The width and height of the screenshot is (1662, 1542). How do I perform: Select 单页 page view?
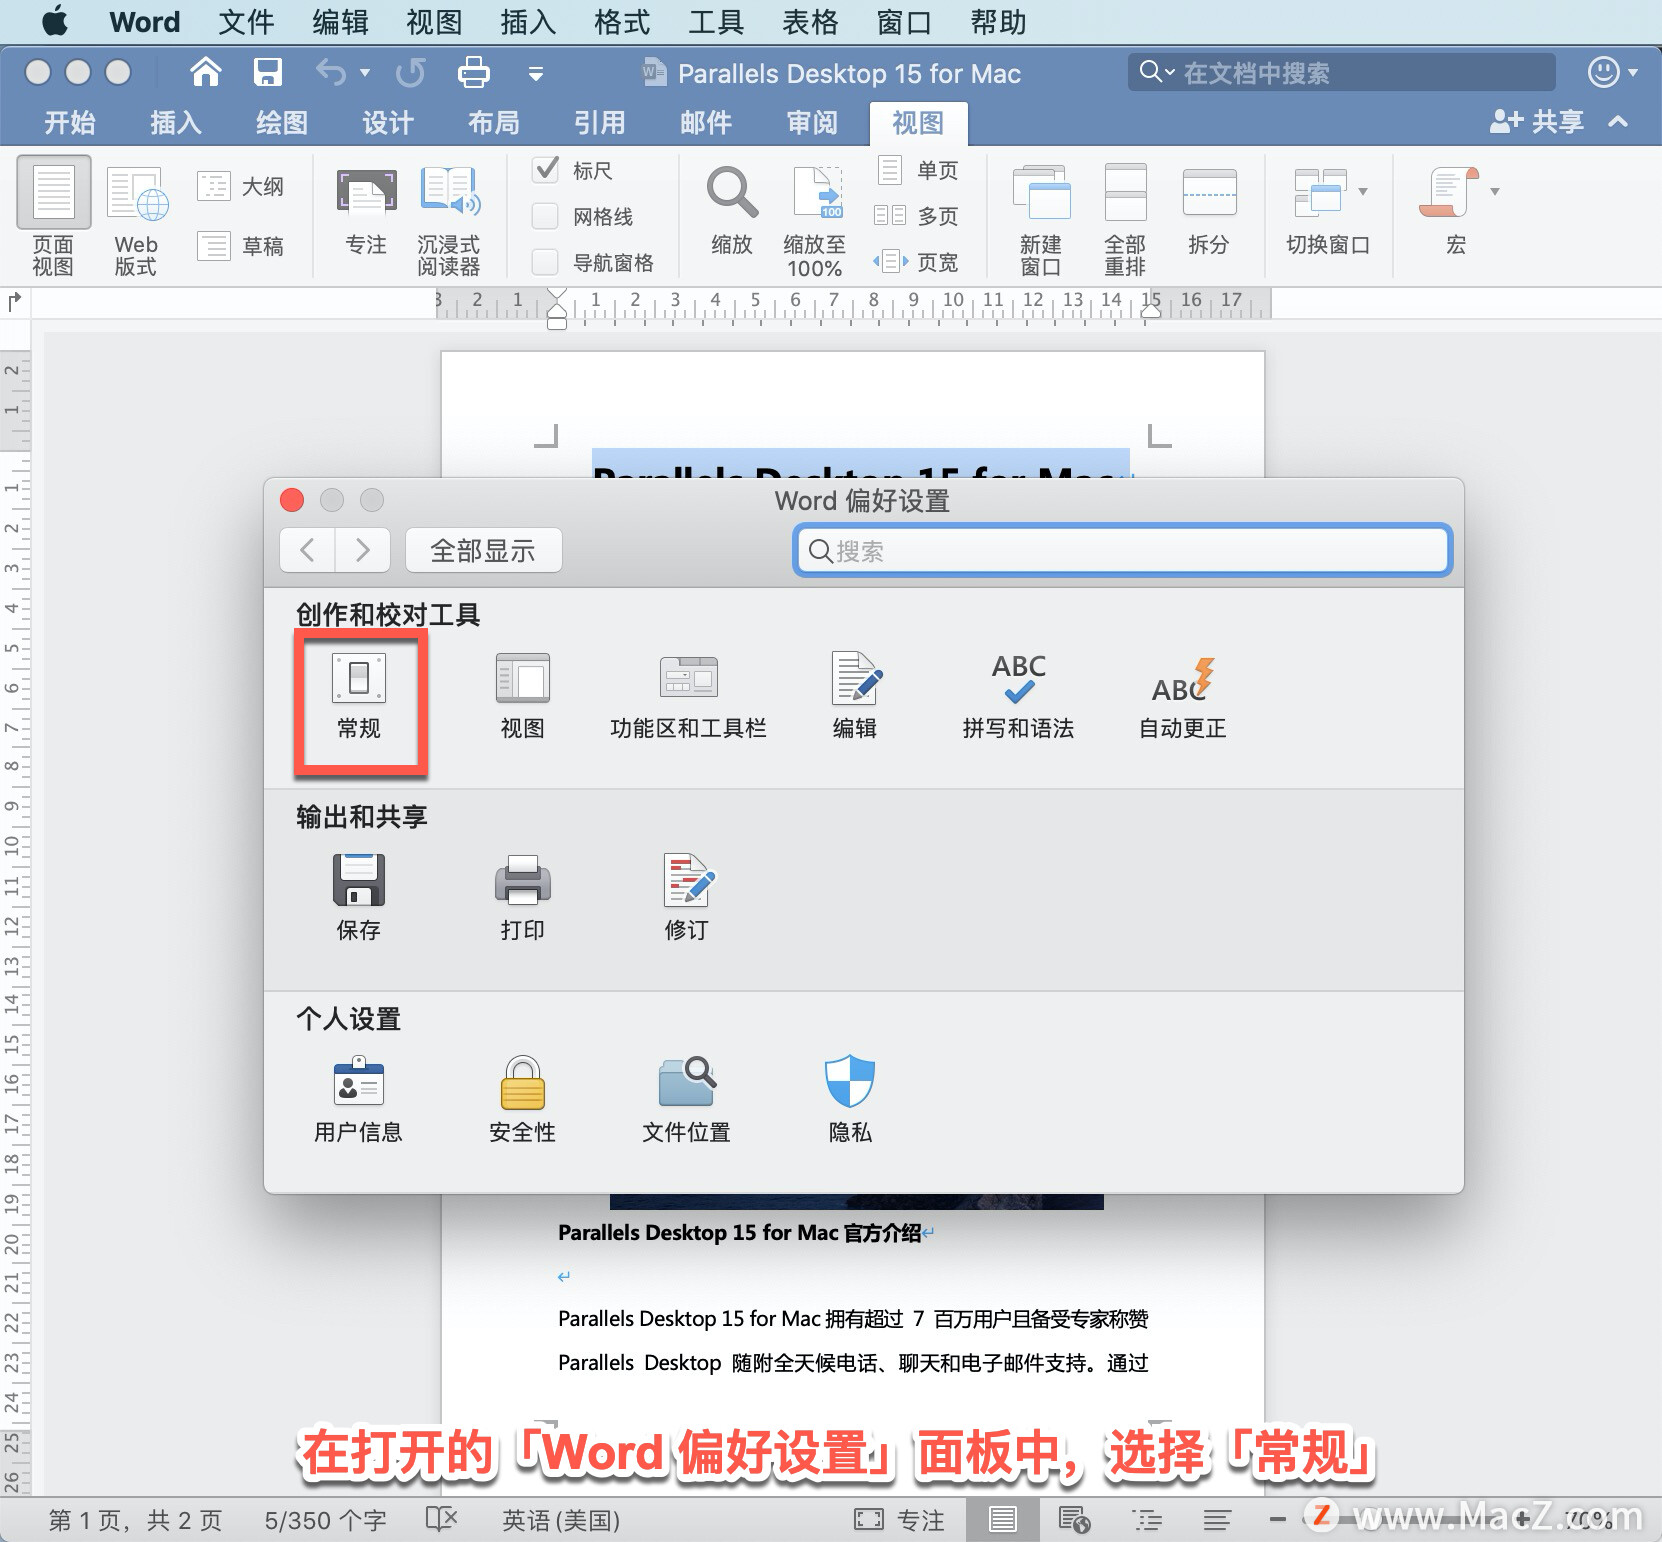tap(918, 170)
